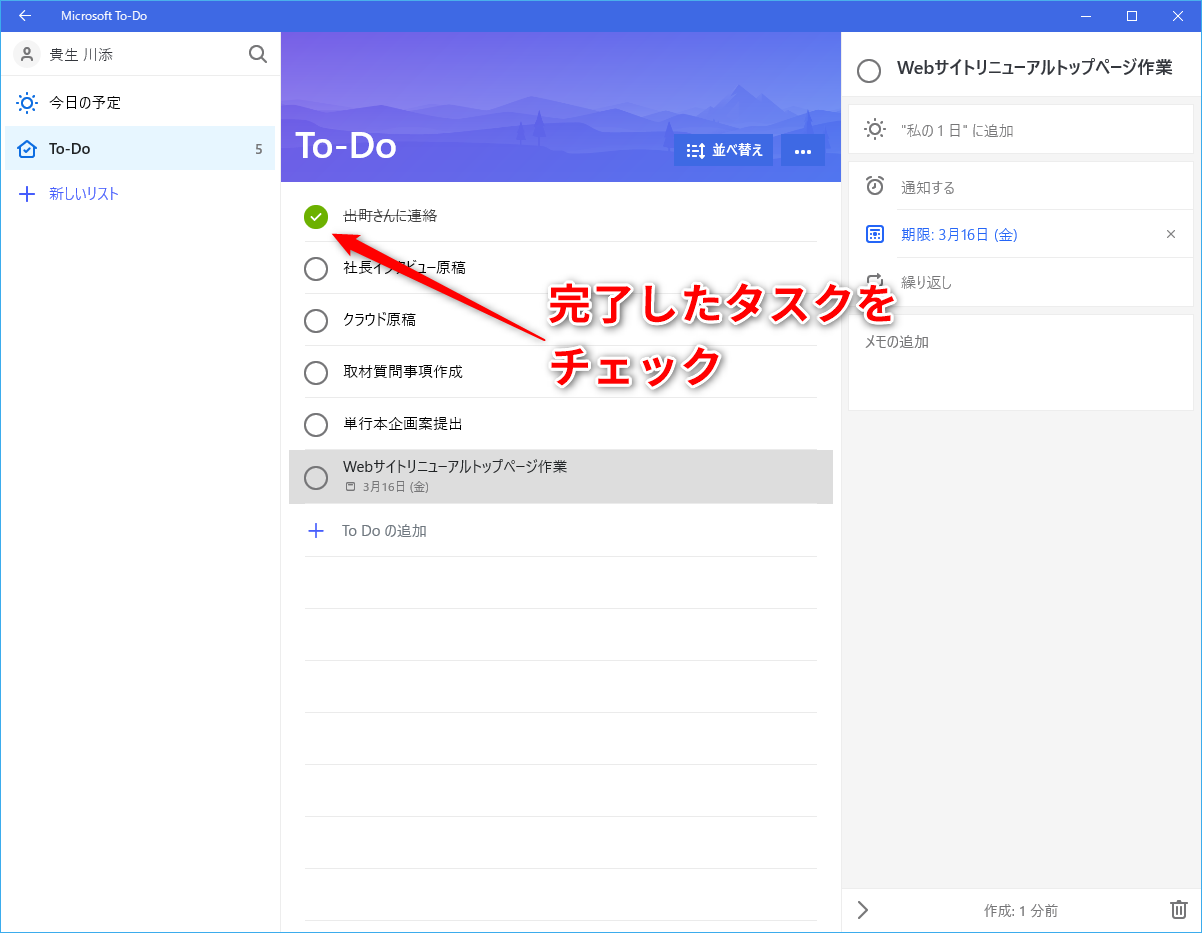
Task: Click the To-Do home icon in sidebar
Action: tap(27, 149)
